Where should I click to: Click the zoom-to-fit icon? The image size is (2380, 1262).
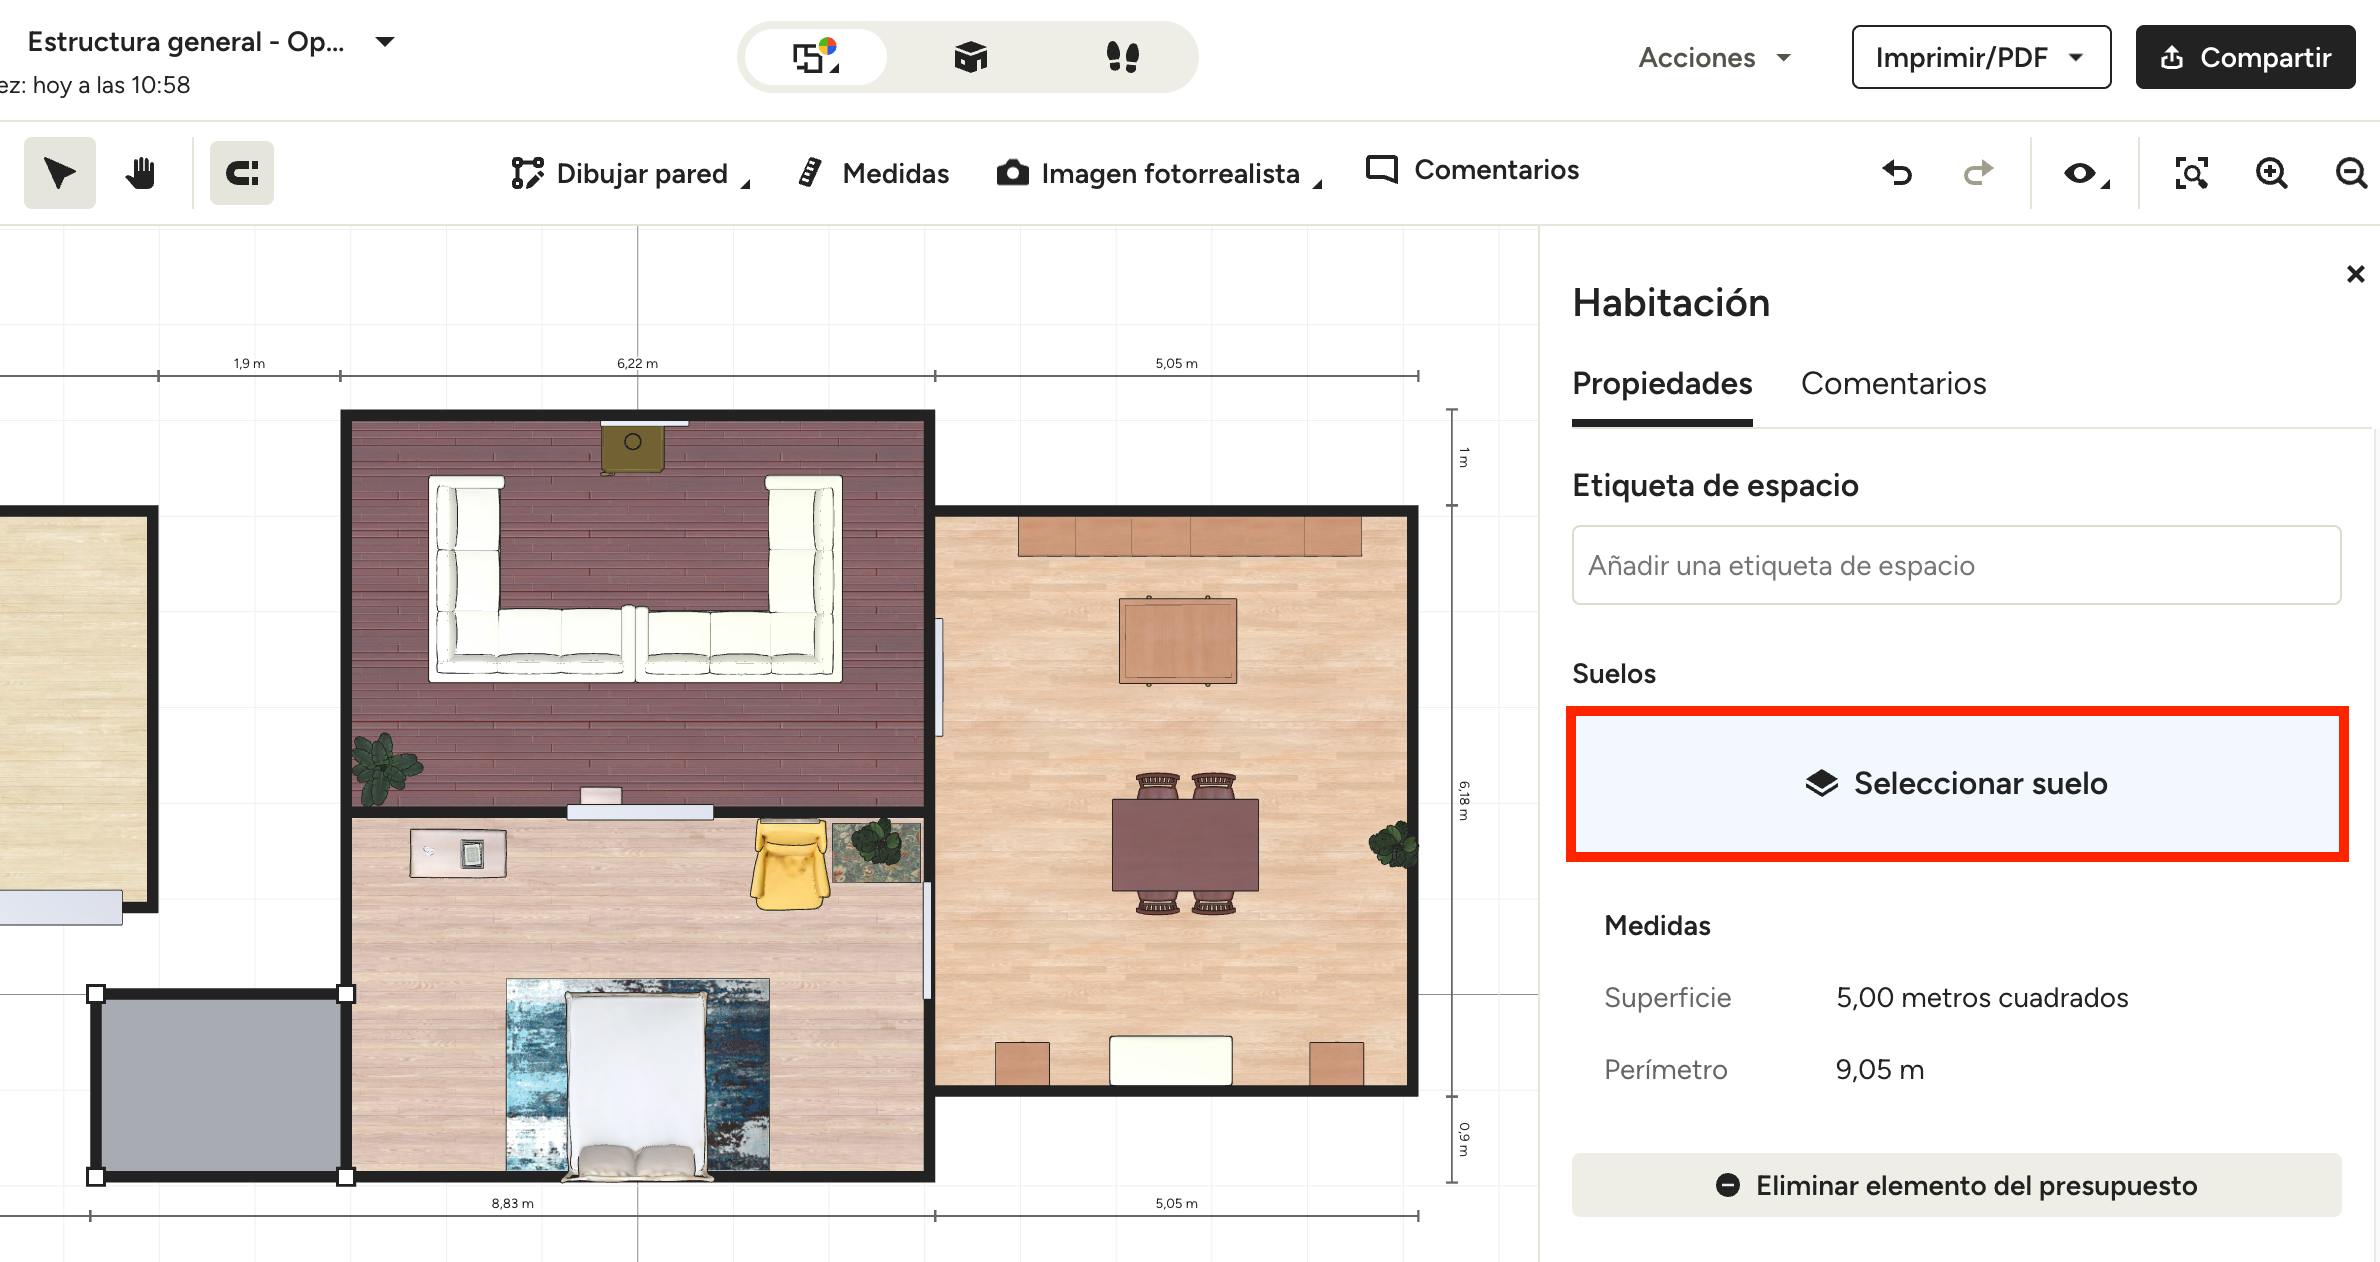pos(2191,173)
